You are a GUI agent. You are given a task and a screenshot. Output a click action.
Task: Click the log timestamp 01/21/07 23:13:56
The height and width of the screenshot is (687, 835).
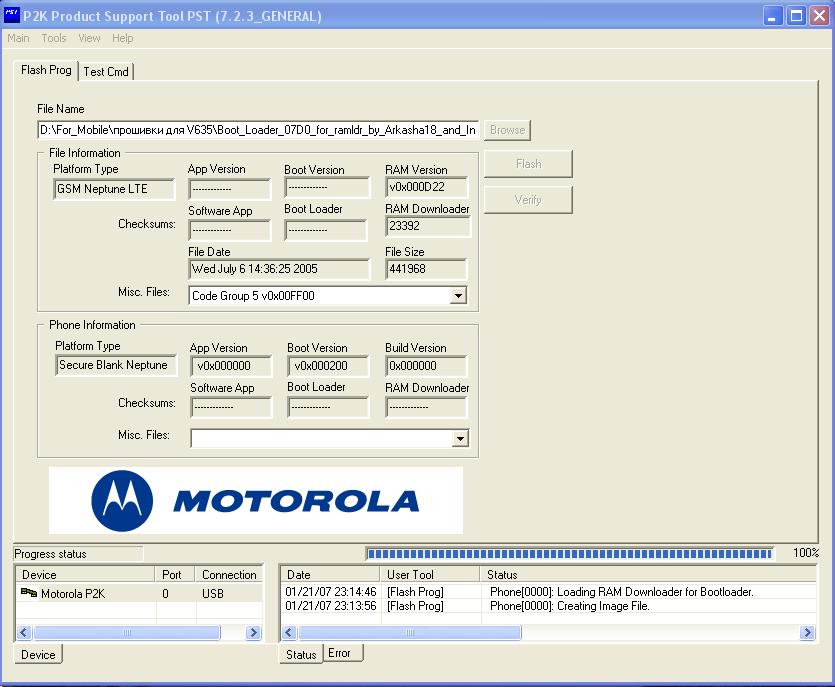pyautogui.click(x=331, y=606)
